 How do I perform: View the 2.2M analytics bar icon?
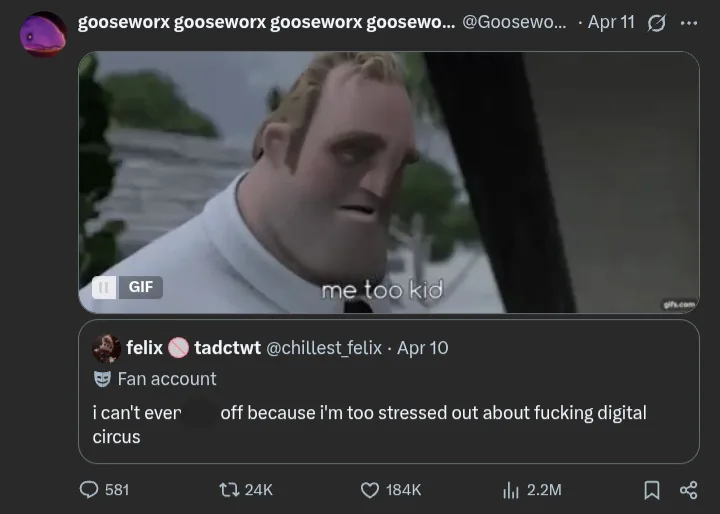(x=511, y=490)
